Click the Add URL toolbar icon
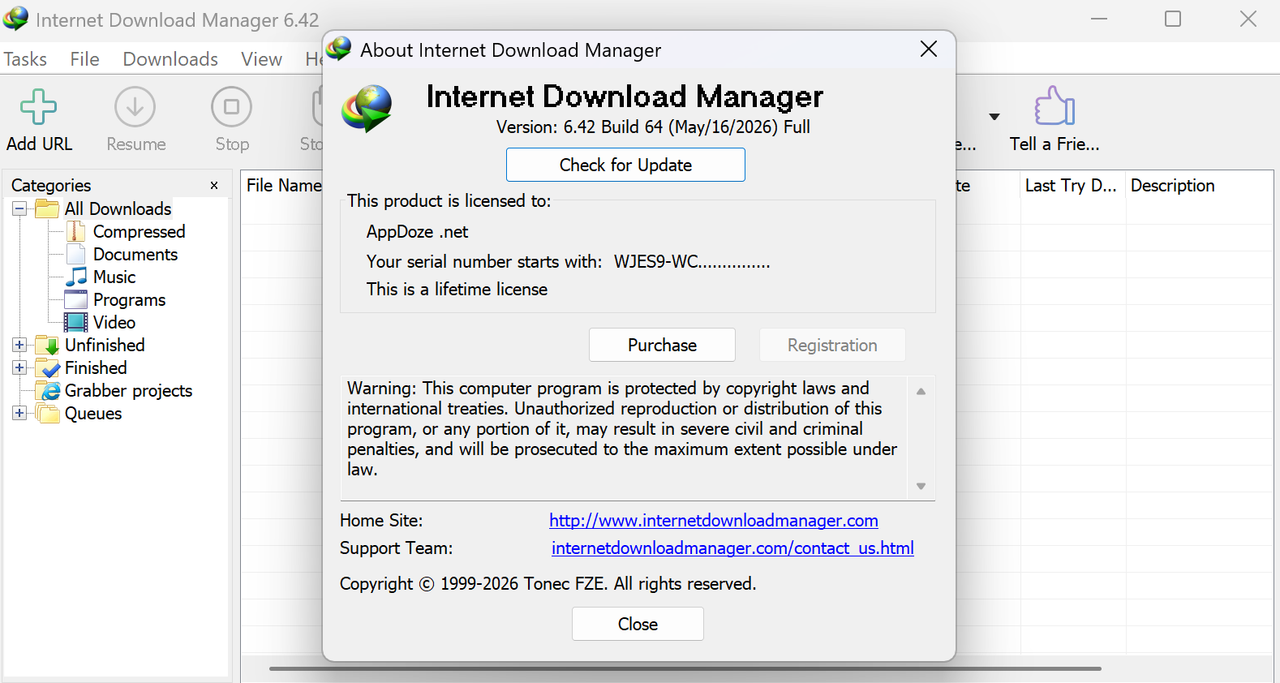 tap(39, 107)
